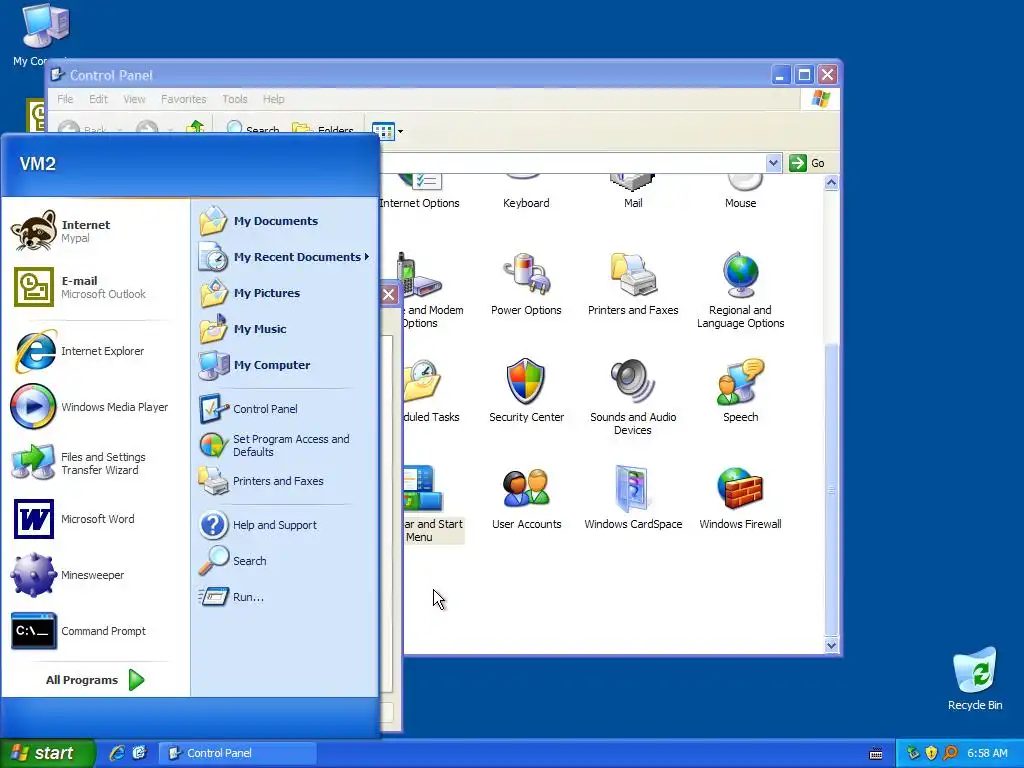Open Printers and Faxes applet in Control Panel
Screen dimensions: 1024x768
click(x=633, y=284)
